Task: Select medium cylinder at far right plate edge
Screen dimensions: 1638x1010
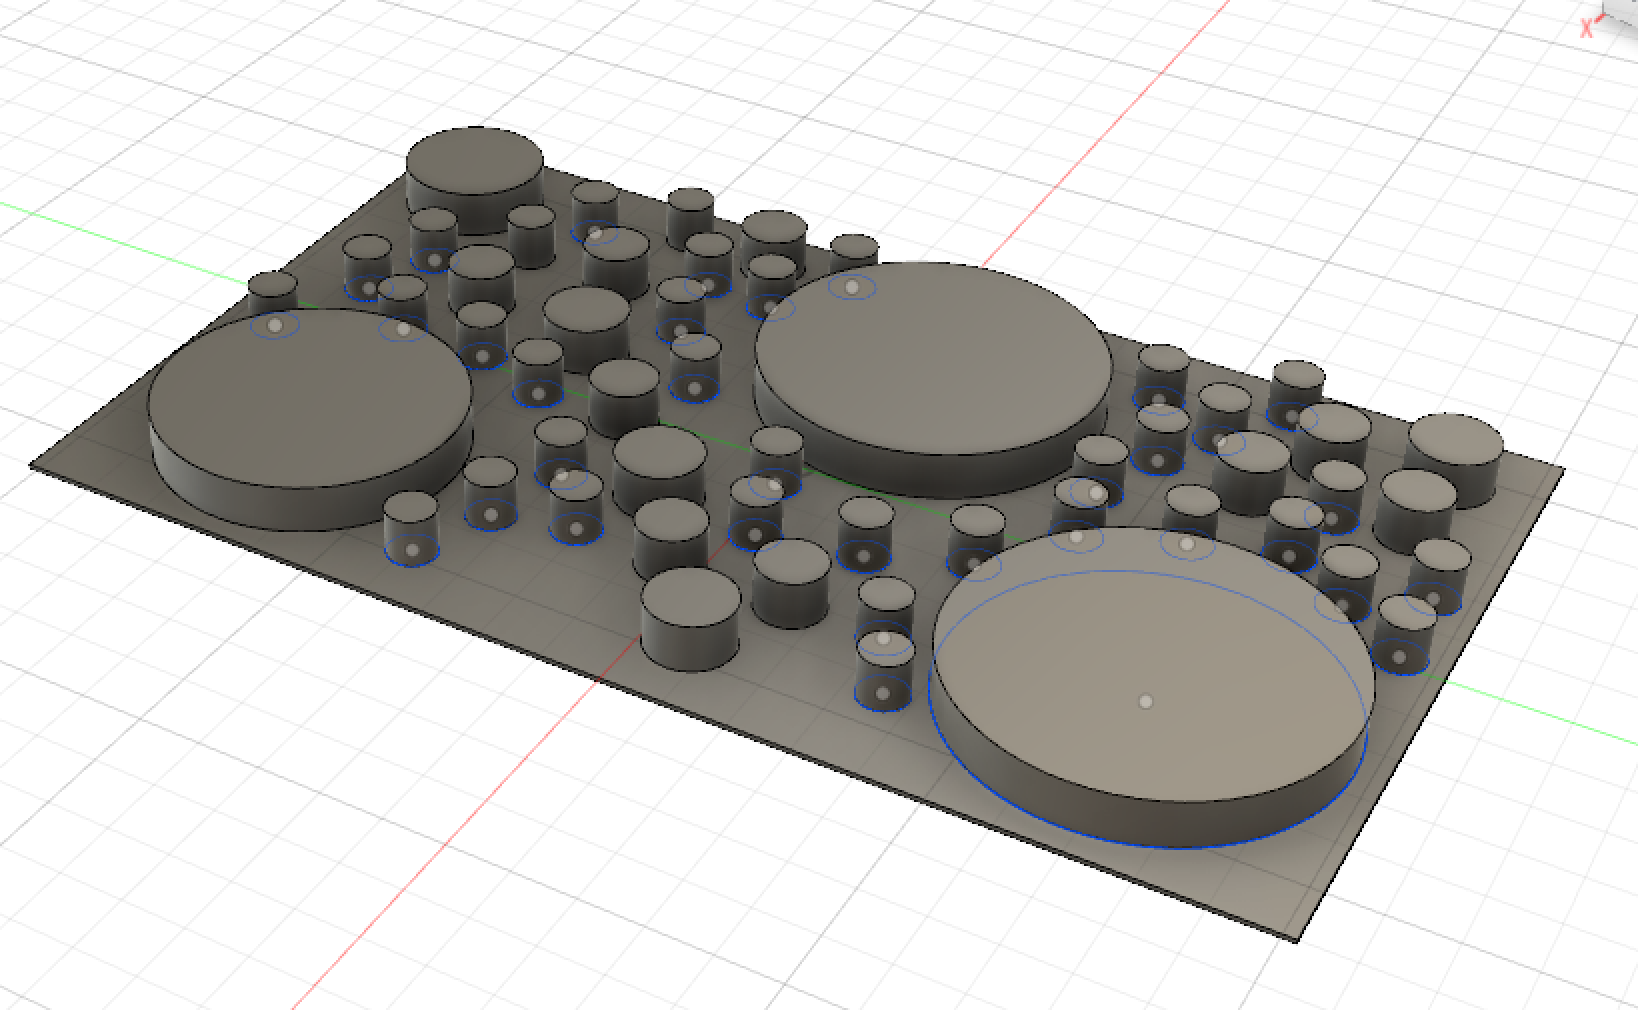Action: coord(1455,458)
